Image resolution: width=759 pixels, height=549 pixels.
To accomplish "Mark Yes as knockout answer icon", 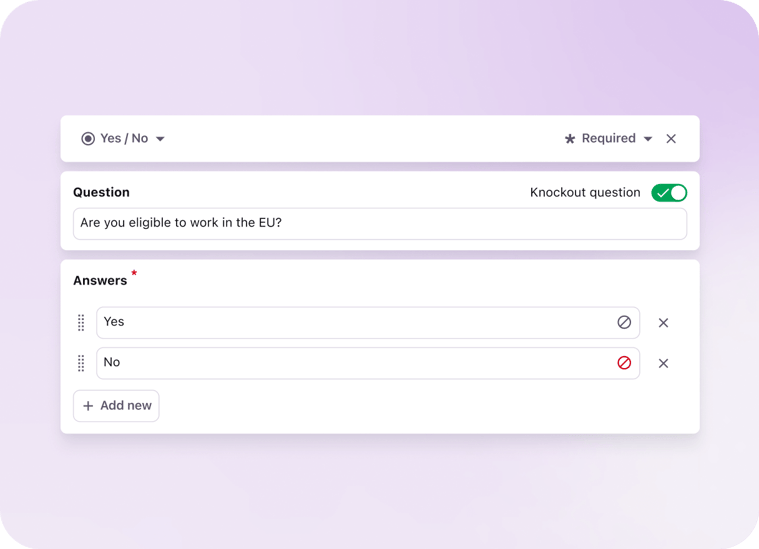I will [624, 322].
